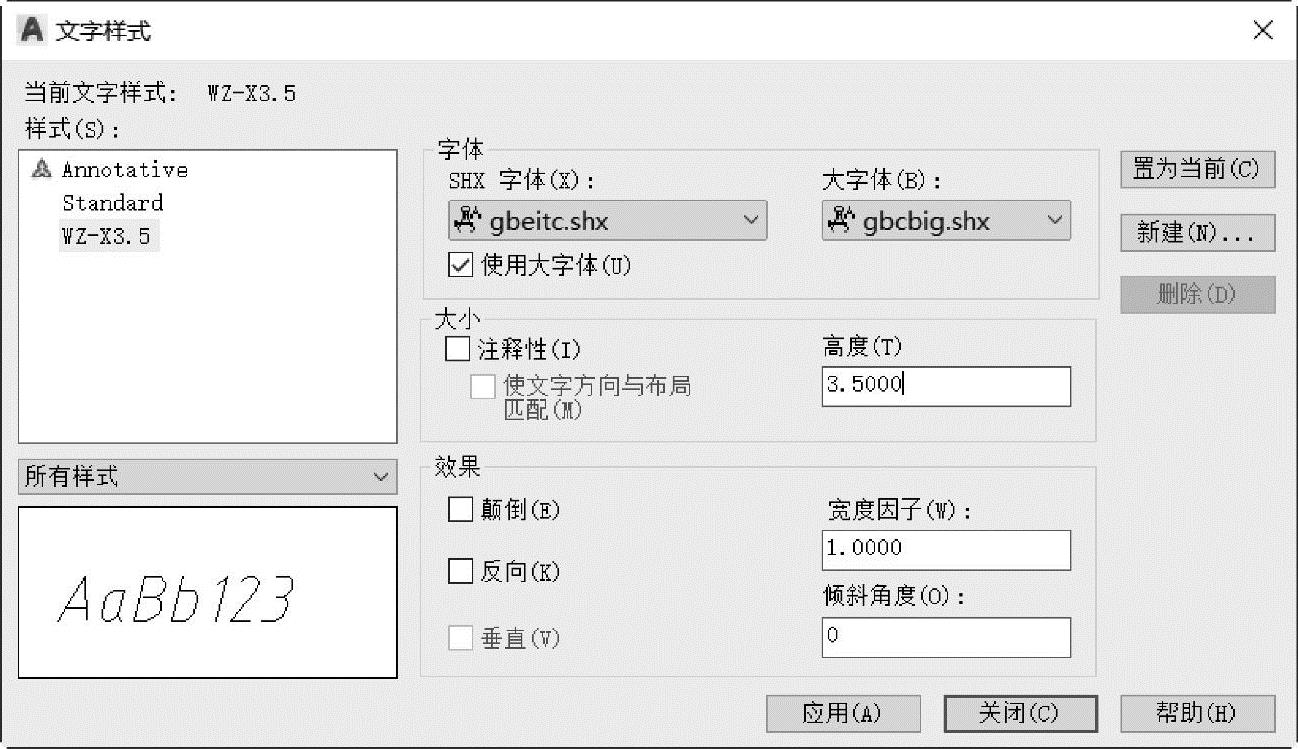This screenshot has width=1298, height=749.
Task: Click into the 高度 field showing 3.5000
Action: 946,386
